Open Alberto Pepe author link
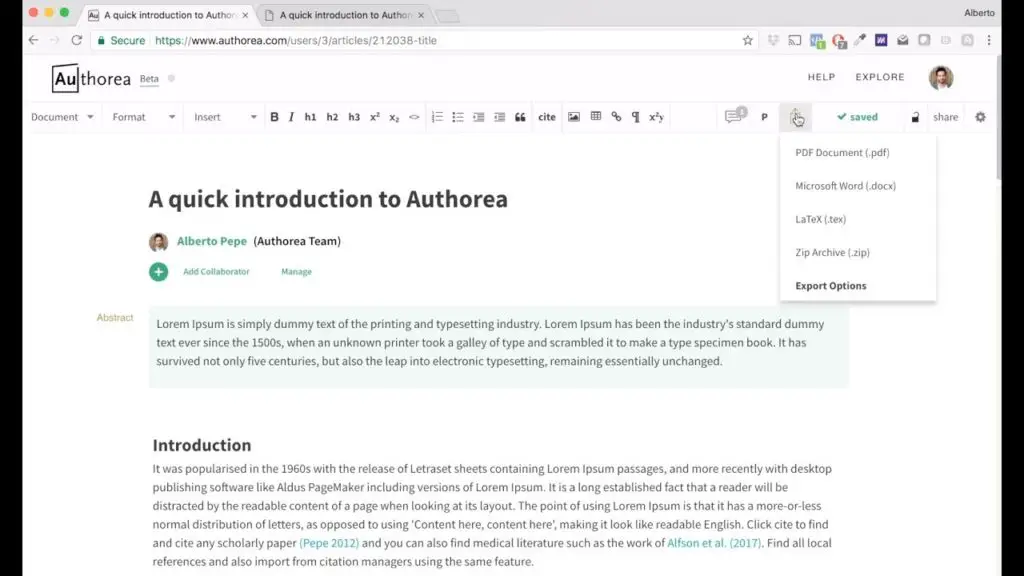Screen dimensions: 1024x576 tap(212, 241)
